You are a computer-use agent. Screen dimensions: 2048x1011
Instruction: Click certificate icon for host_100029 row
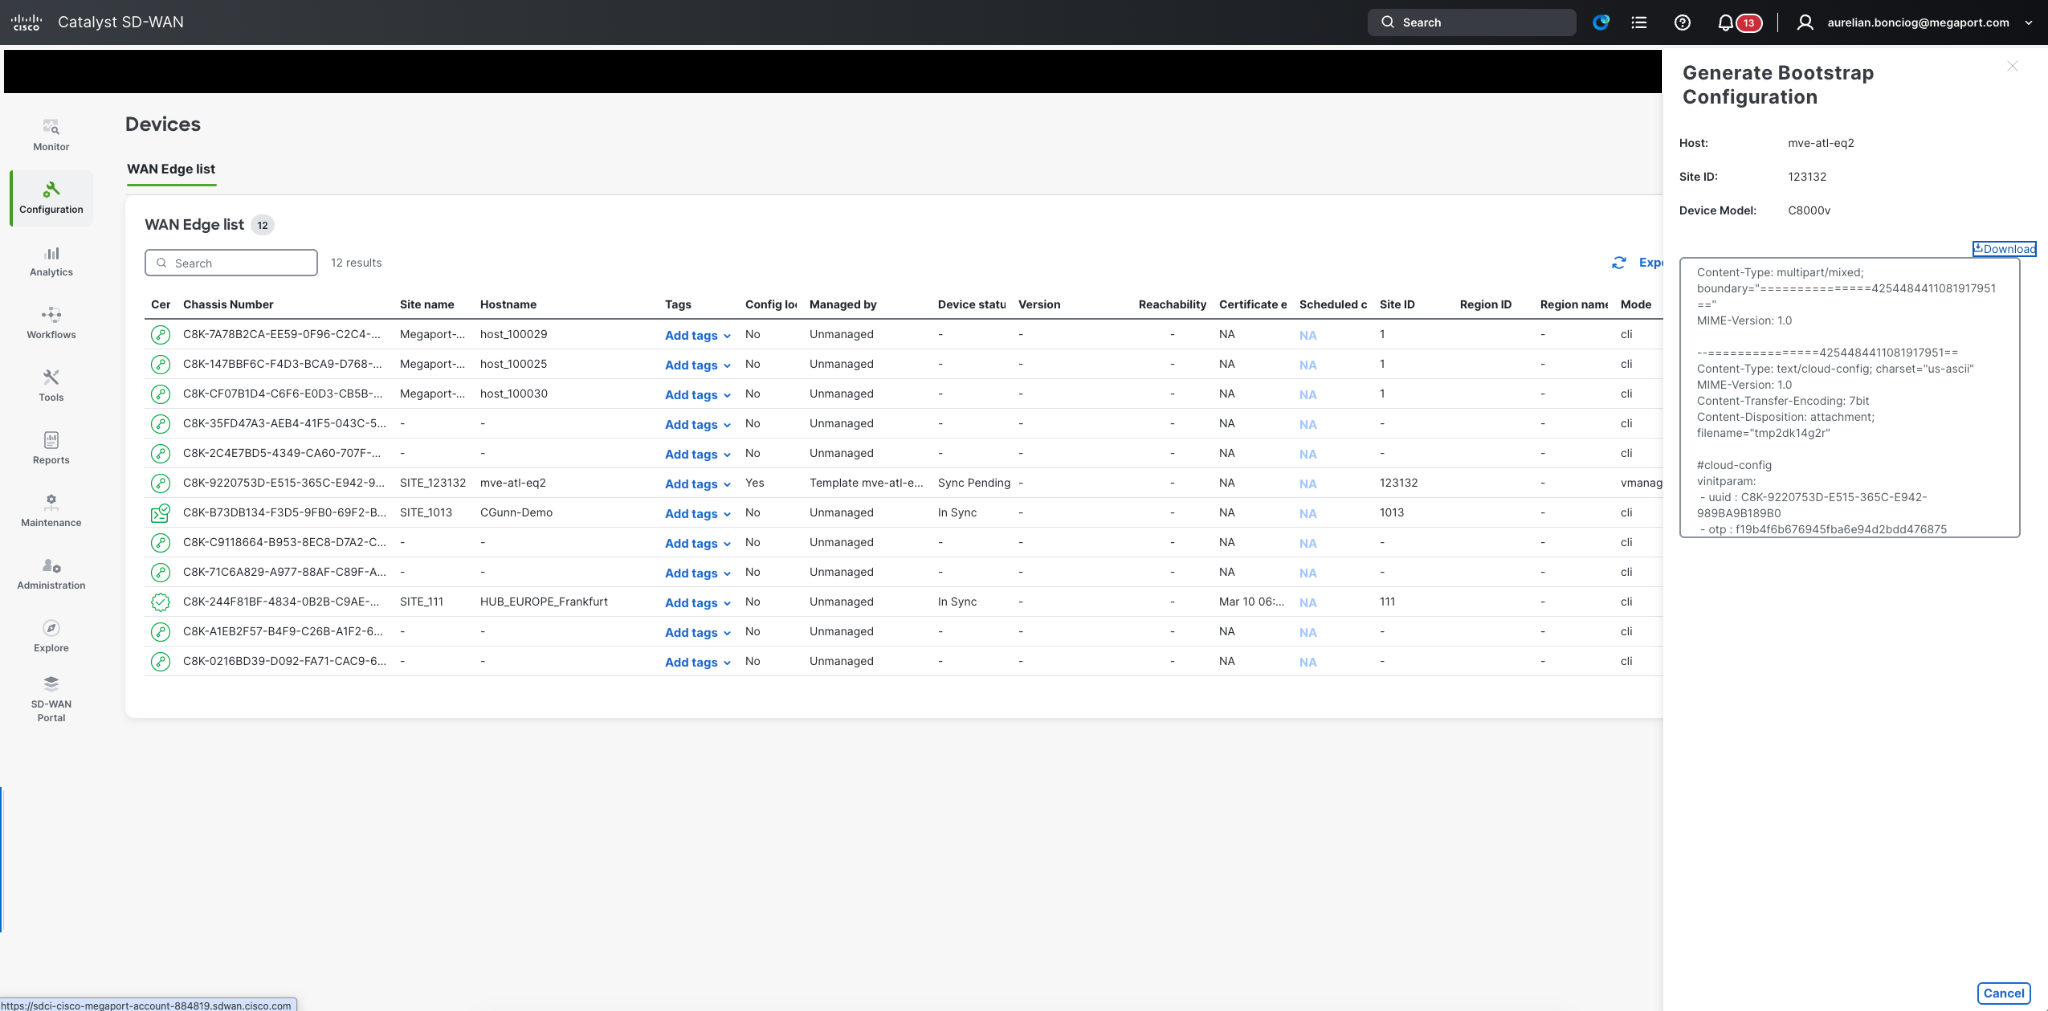coord(160,335)
